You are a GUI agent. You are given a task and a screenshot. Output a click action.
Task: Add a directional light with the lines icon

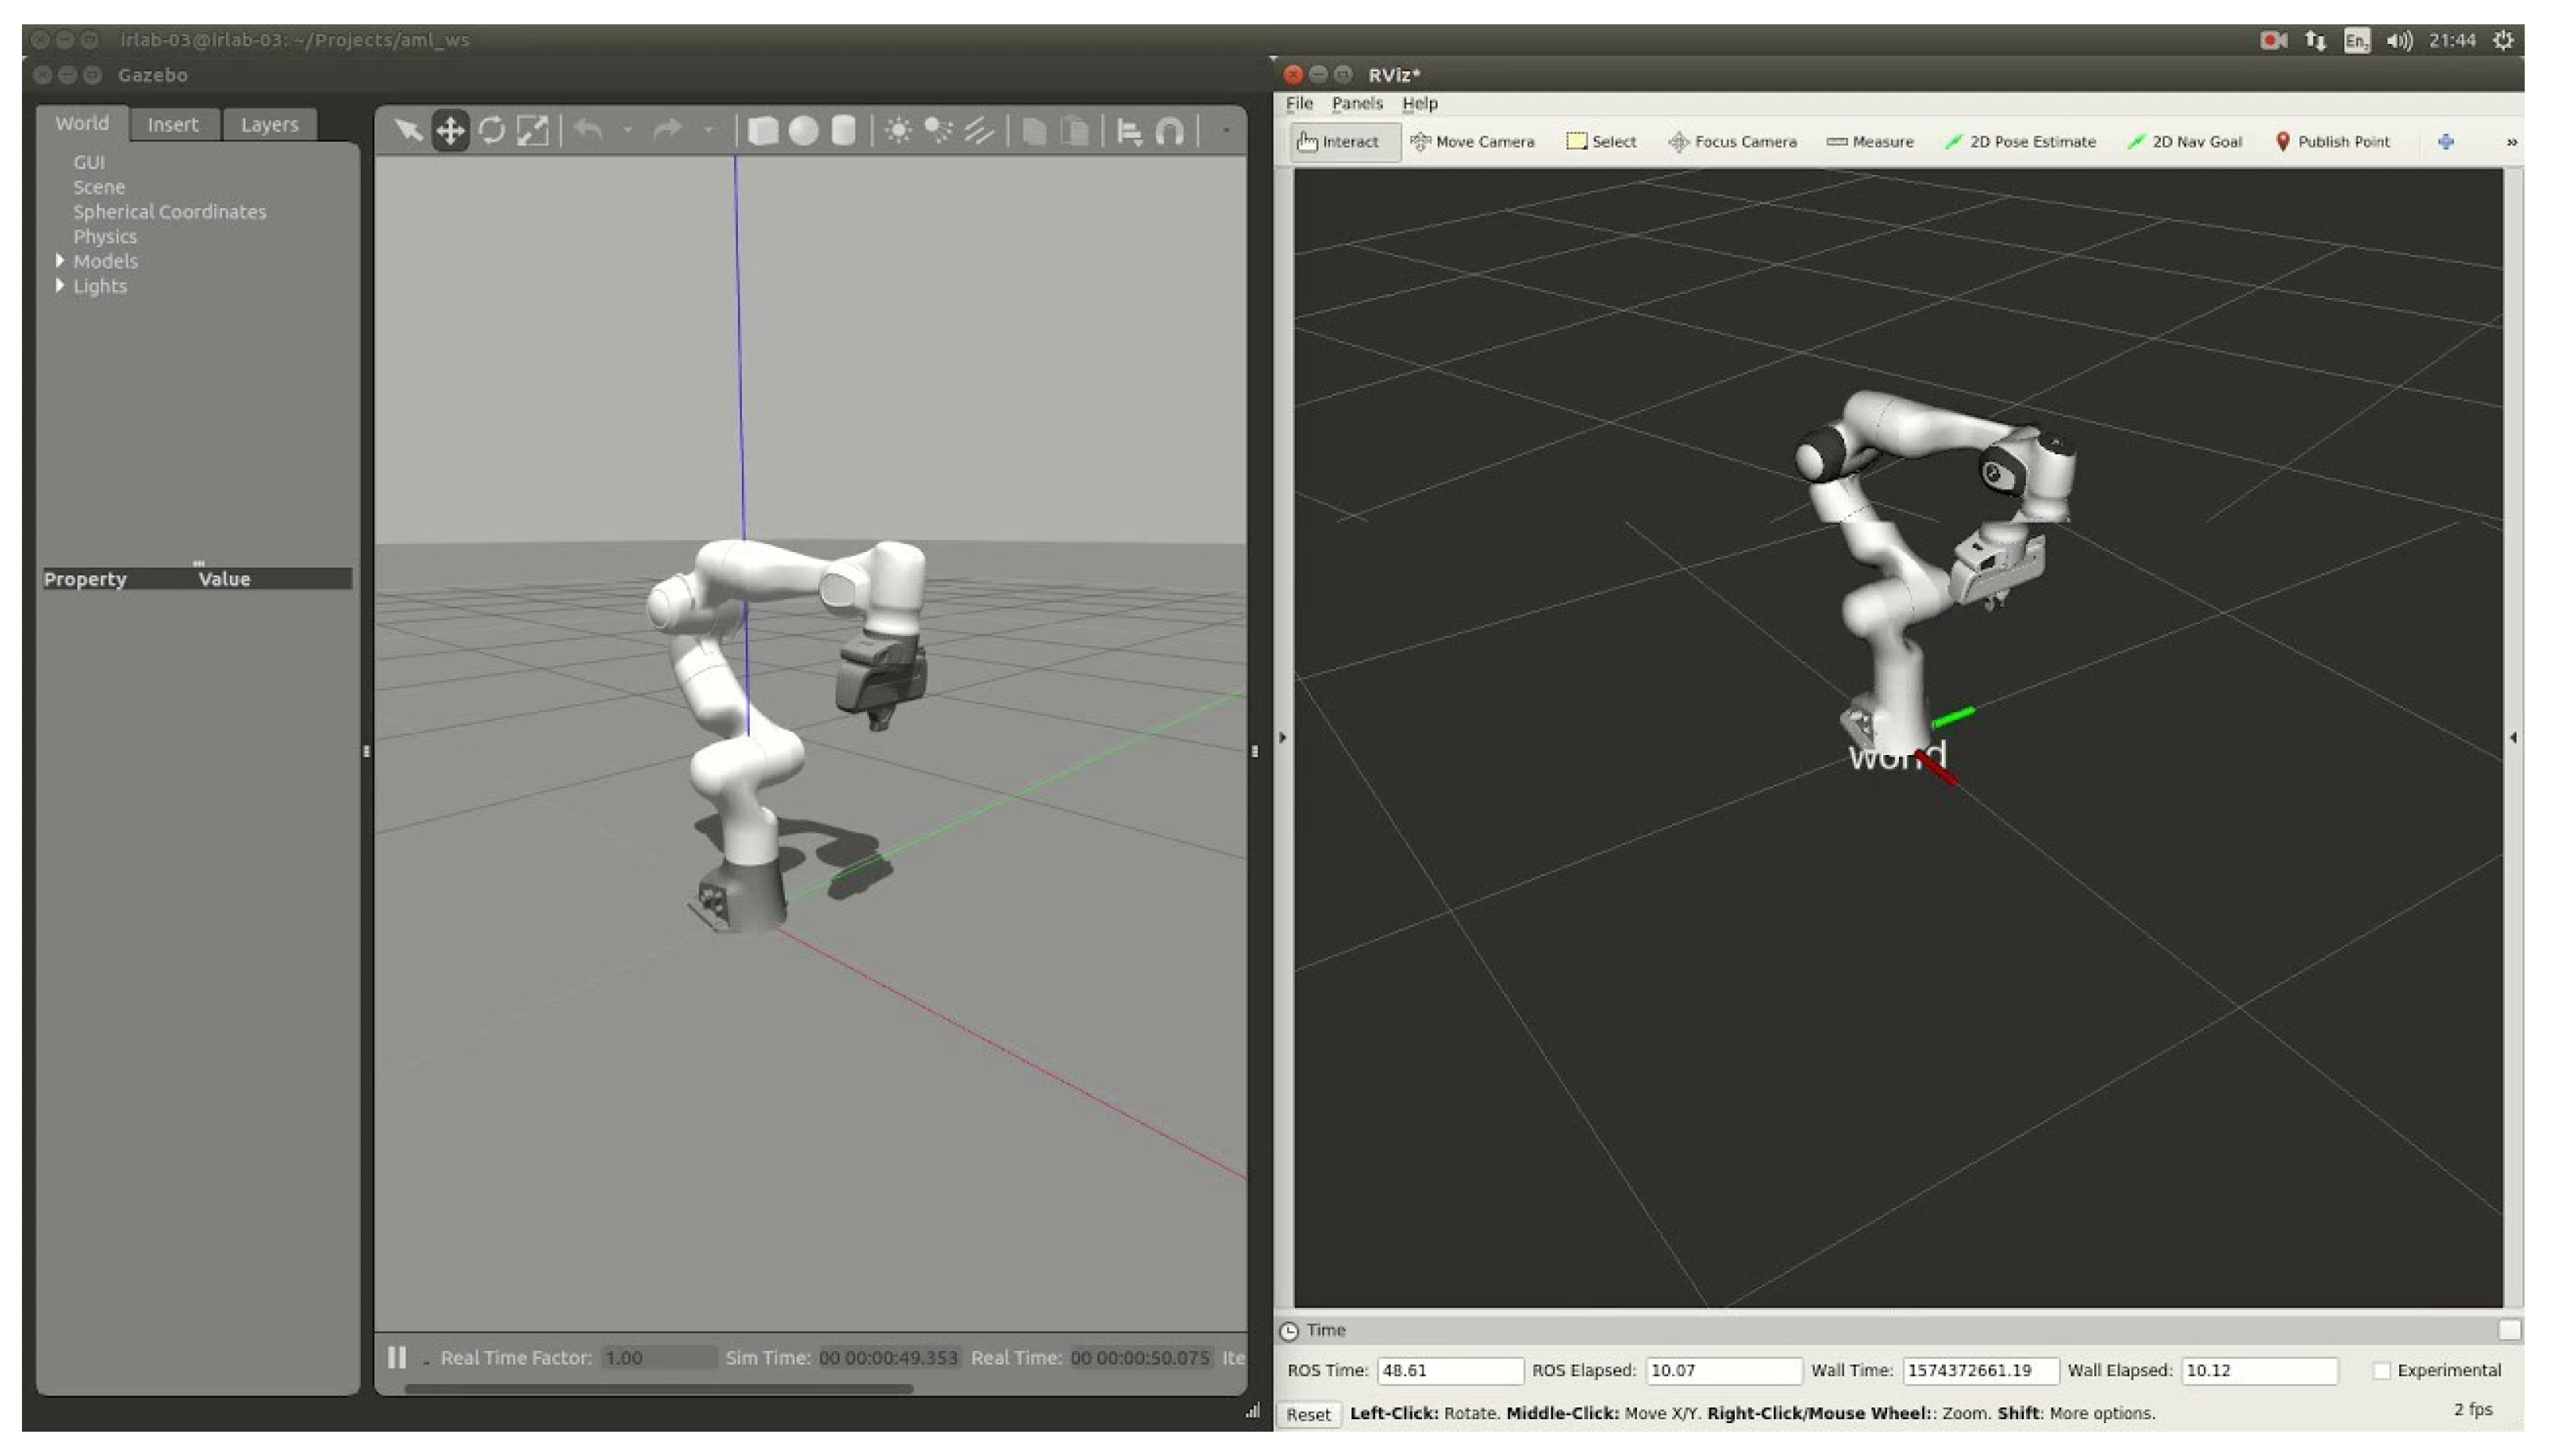click(x=978, y=131)
